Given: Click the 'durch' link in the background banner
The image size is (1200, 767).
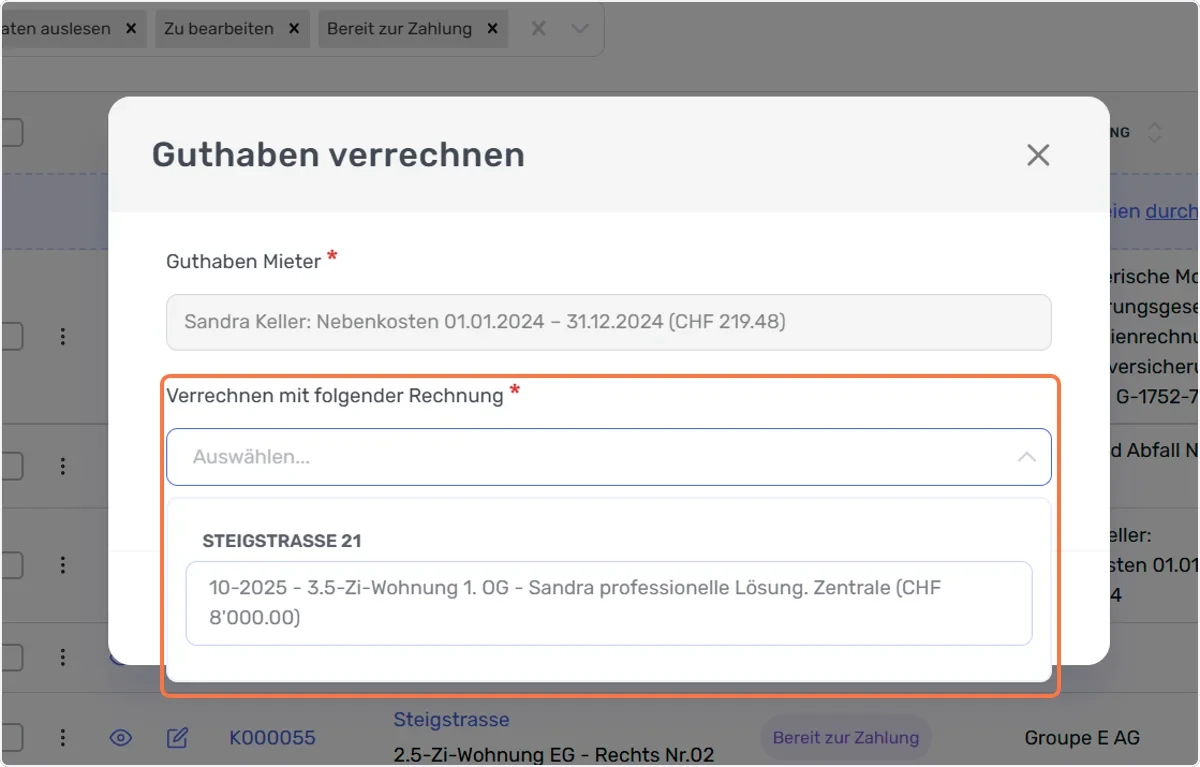Looking at the screenshot, I should pyautogui.click(x=1171, y=211).
